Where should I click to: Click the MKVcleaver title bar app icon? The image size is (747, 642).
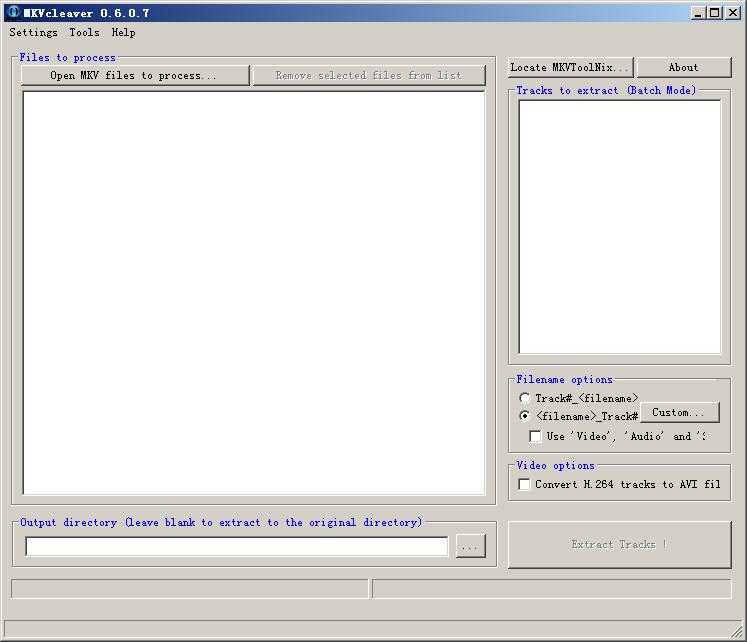13,12
